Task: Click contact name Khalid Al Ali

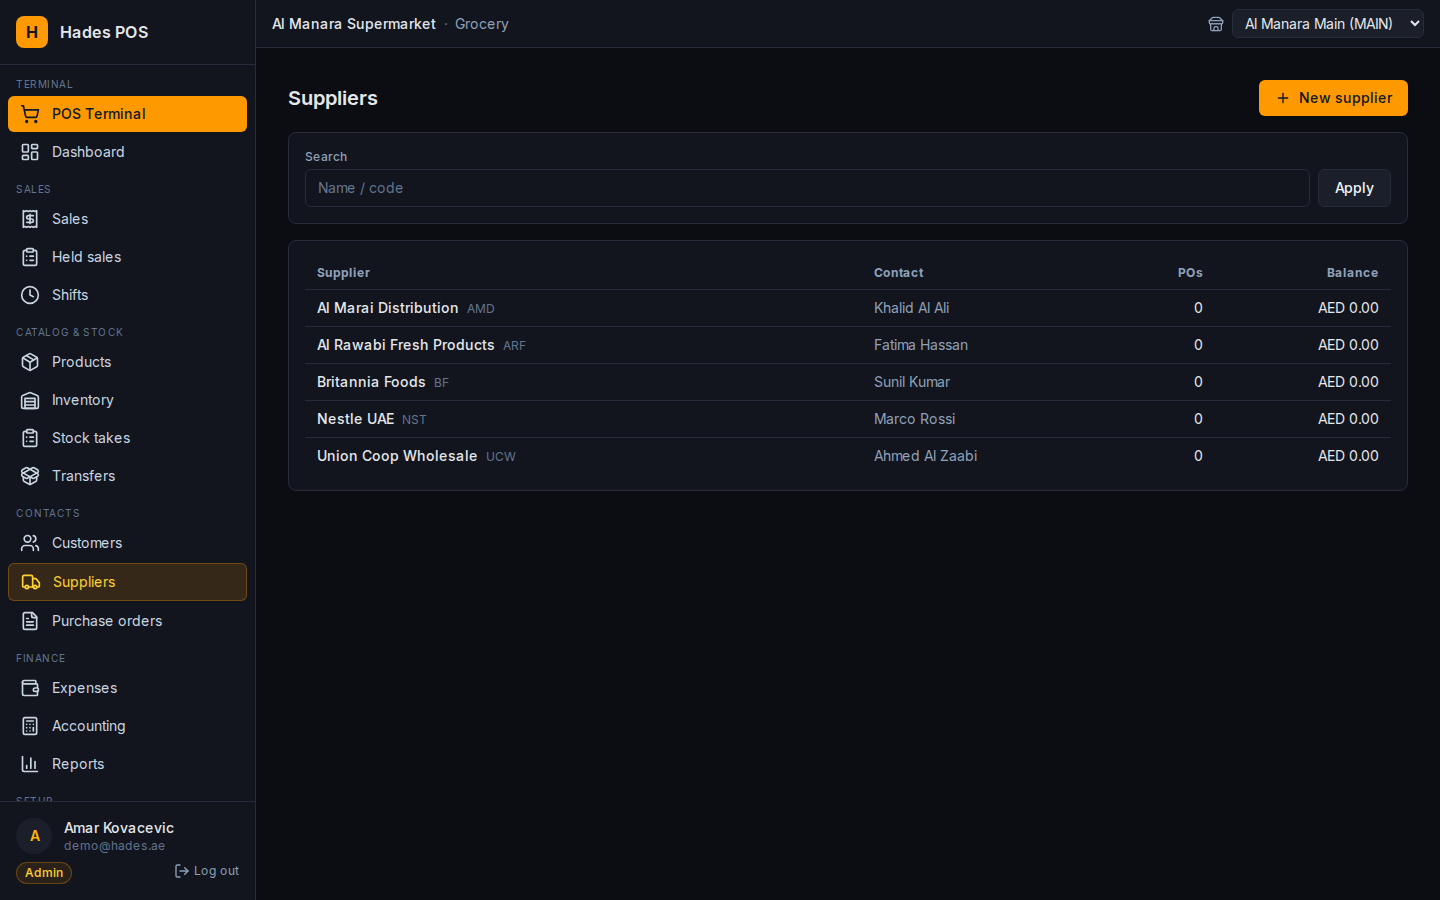Action: pyautogui.click(x=911, y=308)
